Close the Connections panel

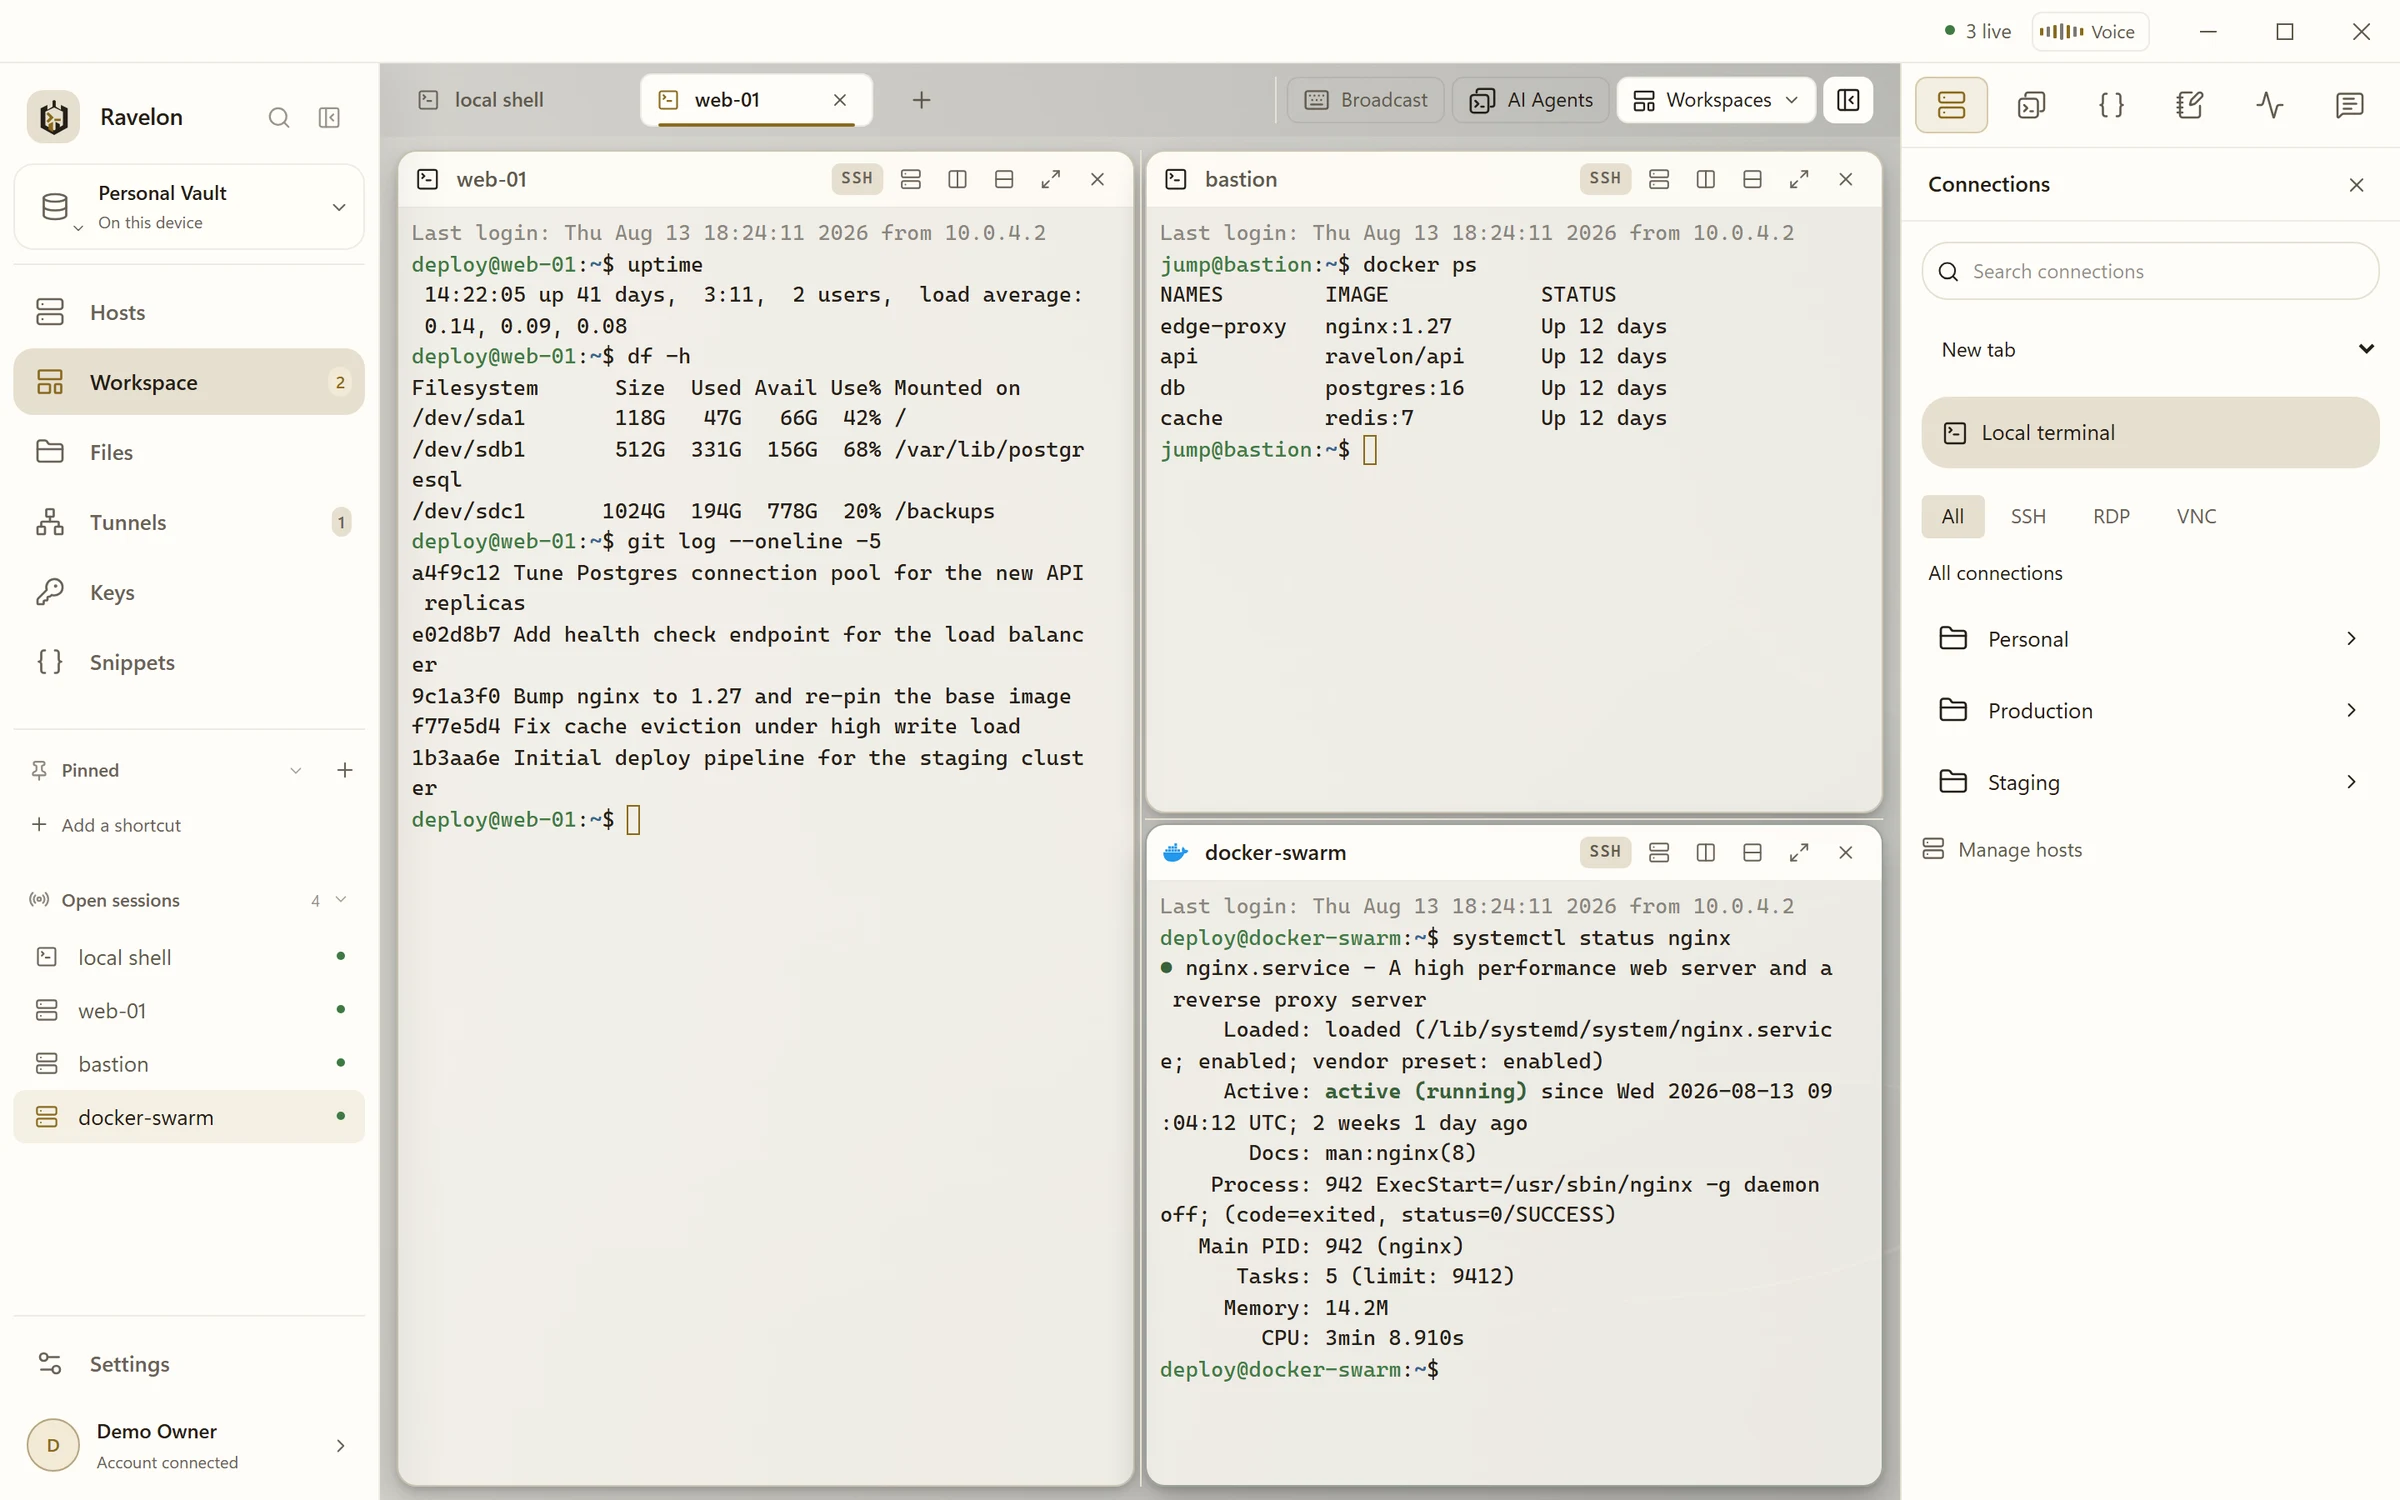[x=2356, y=185]
